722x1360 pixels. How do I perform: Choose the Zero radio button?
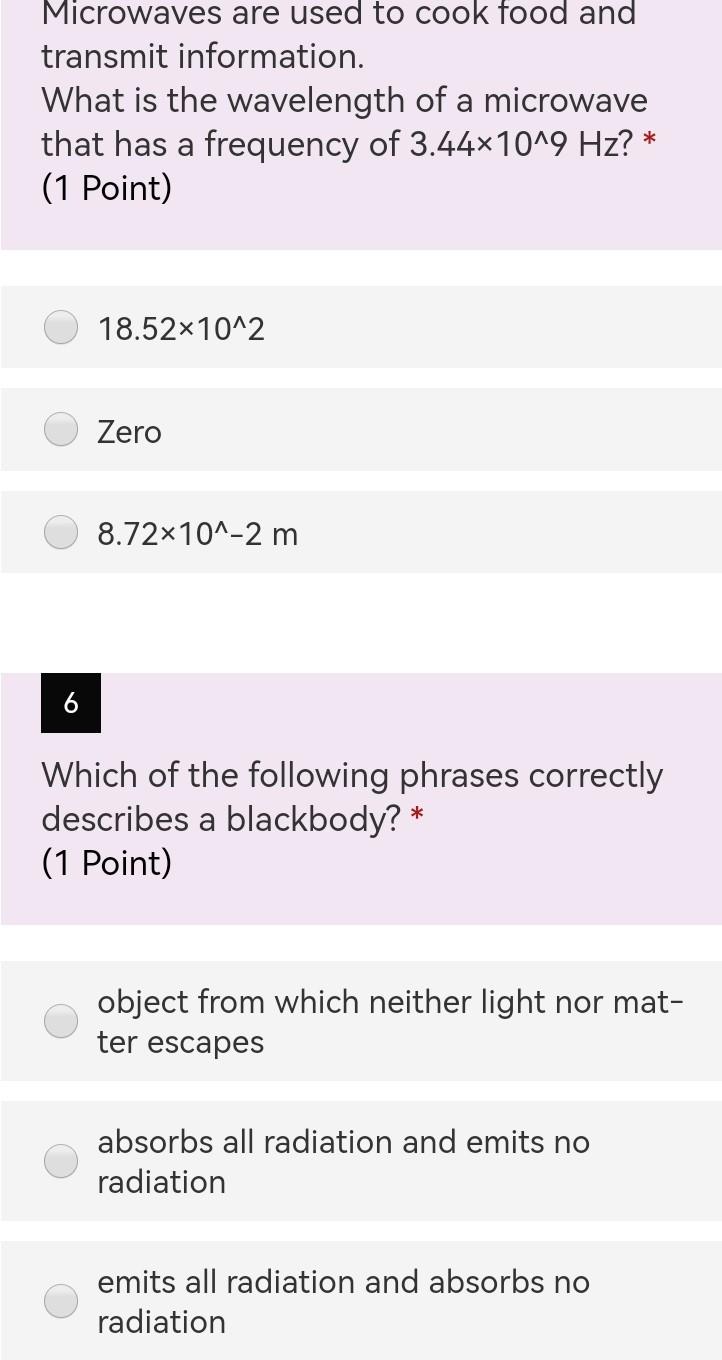pyautogui.click(x=62, y=430)
